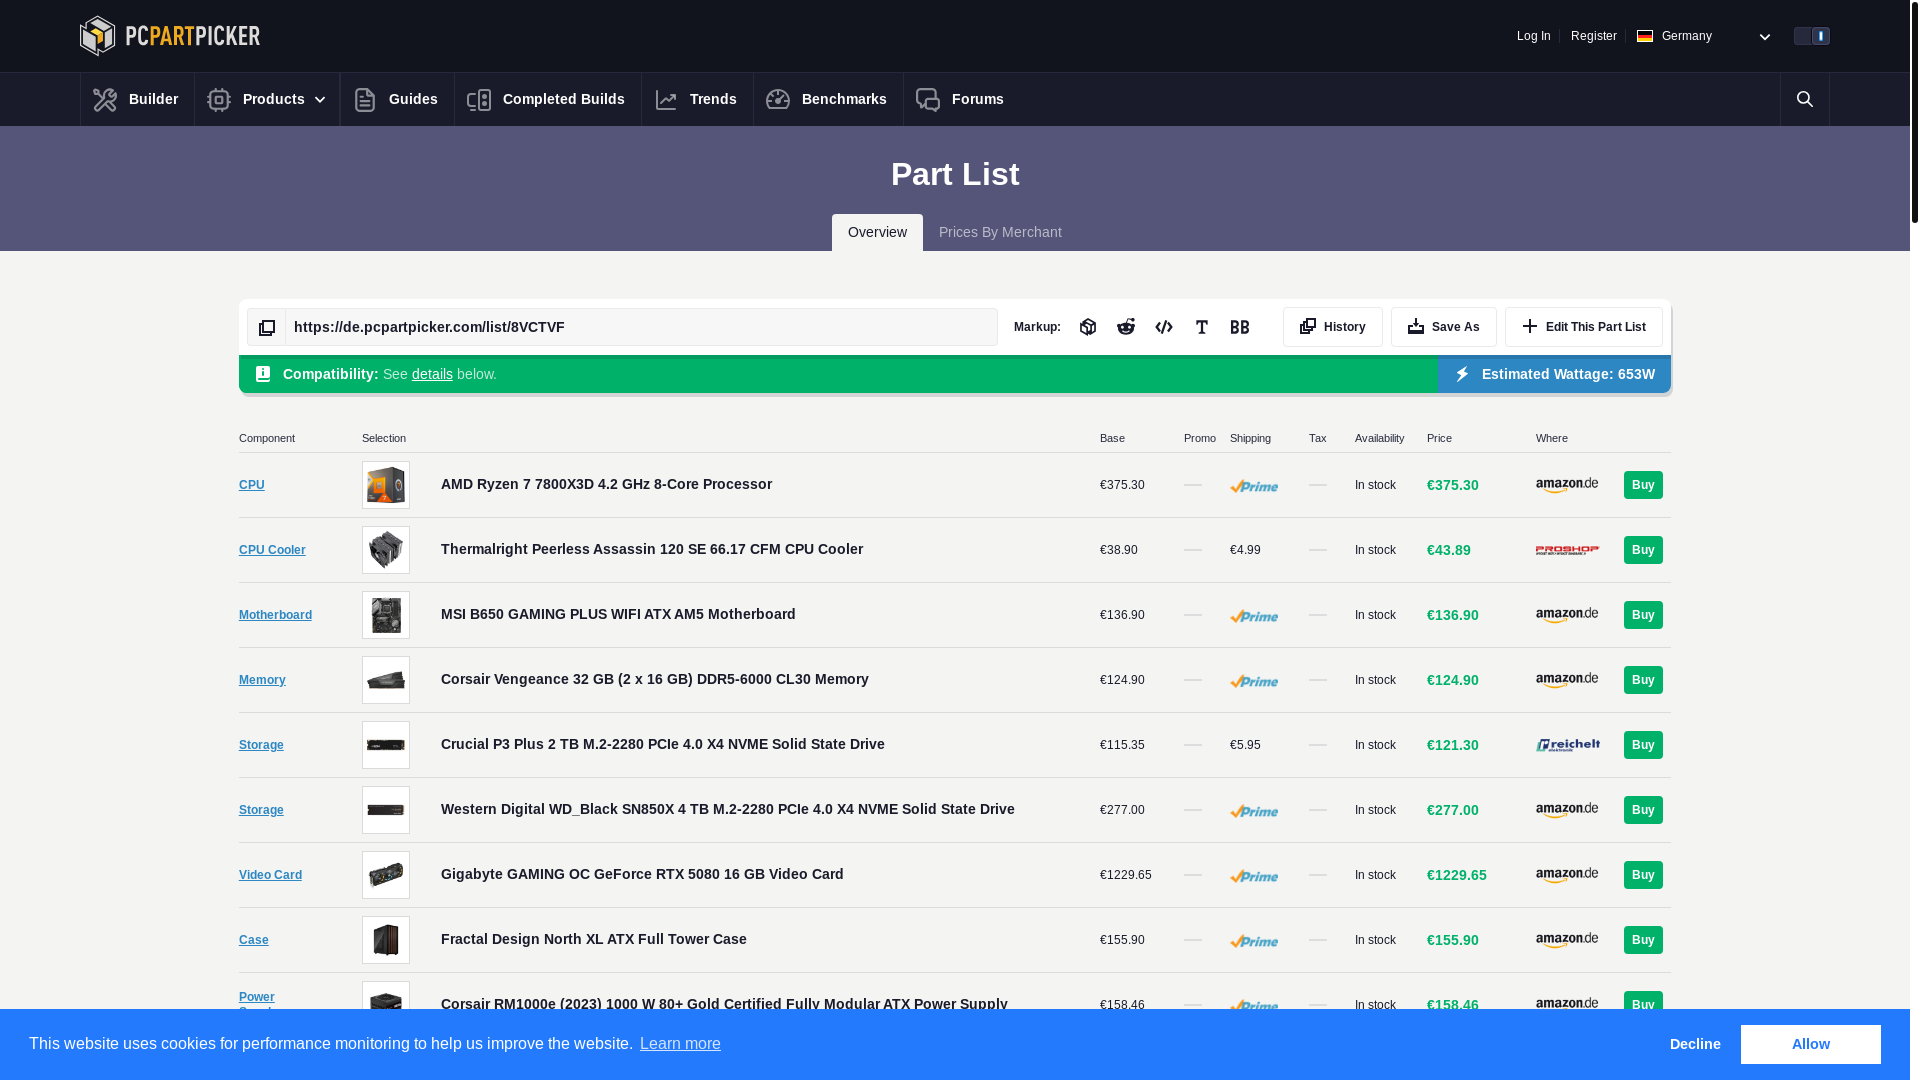Open Corsair Vengeance memory thumbnail
The width and height of the screenshot is (1920, 1080).
(386, 680)
